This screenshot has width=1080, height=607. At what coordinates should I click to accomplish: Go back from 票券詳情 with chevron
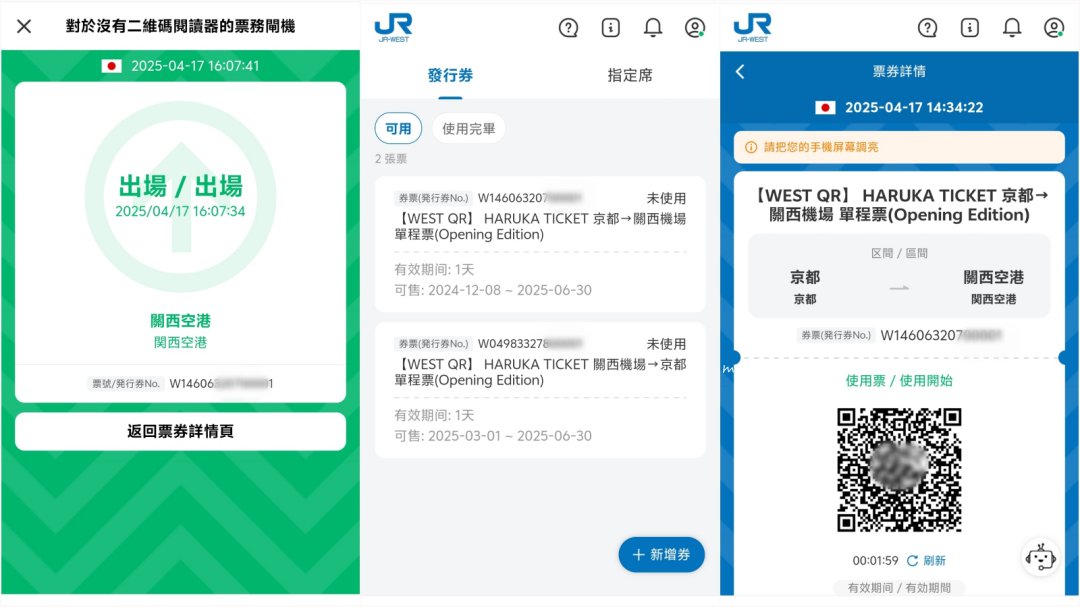[740, 72]
